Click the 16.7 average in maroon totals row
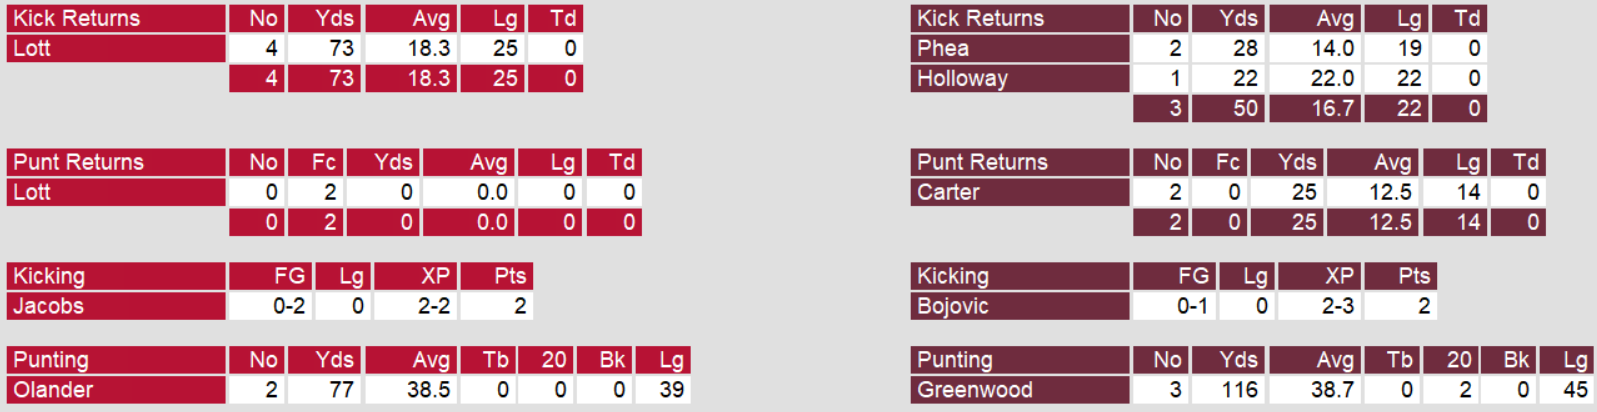Screen dimensions: 1597x412 pos(1332,108)
